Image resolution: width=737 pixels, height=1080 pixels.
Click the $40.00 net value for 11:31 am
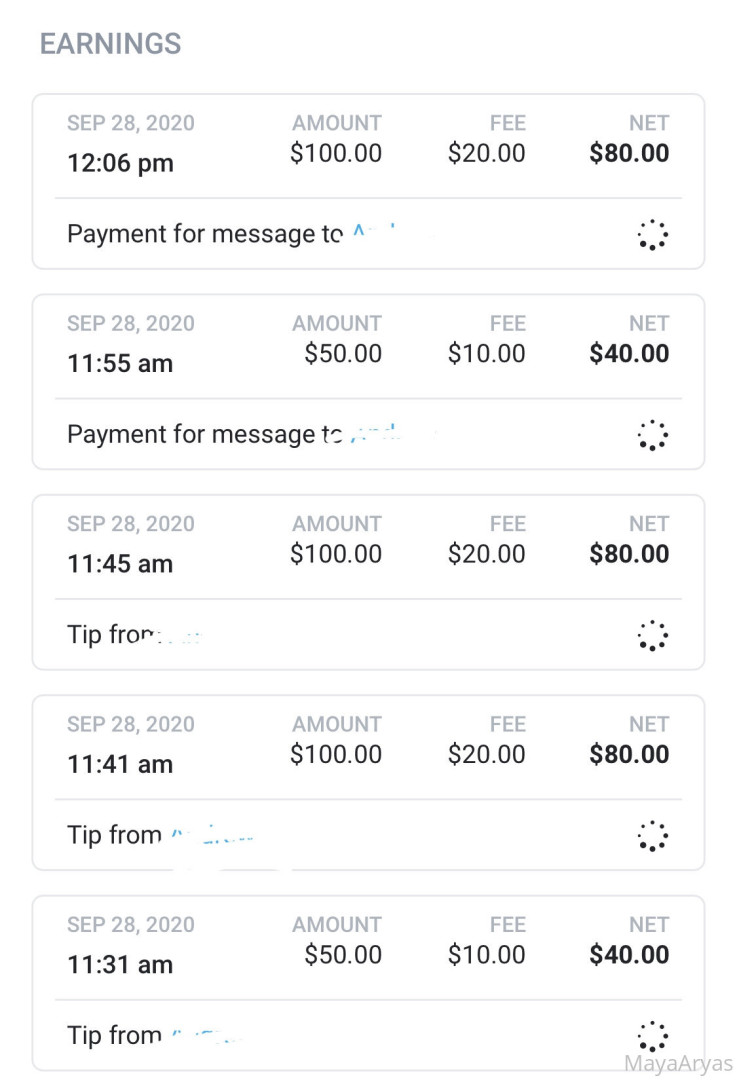(x=629, y=955)
